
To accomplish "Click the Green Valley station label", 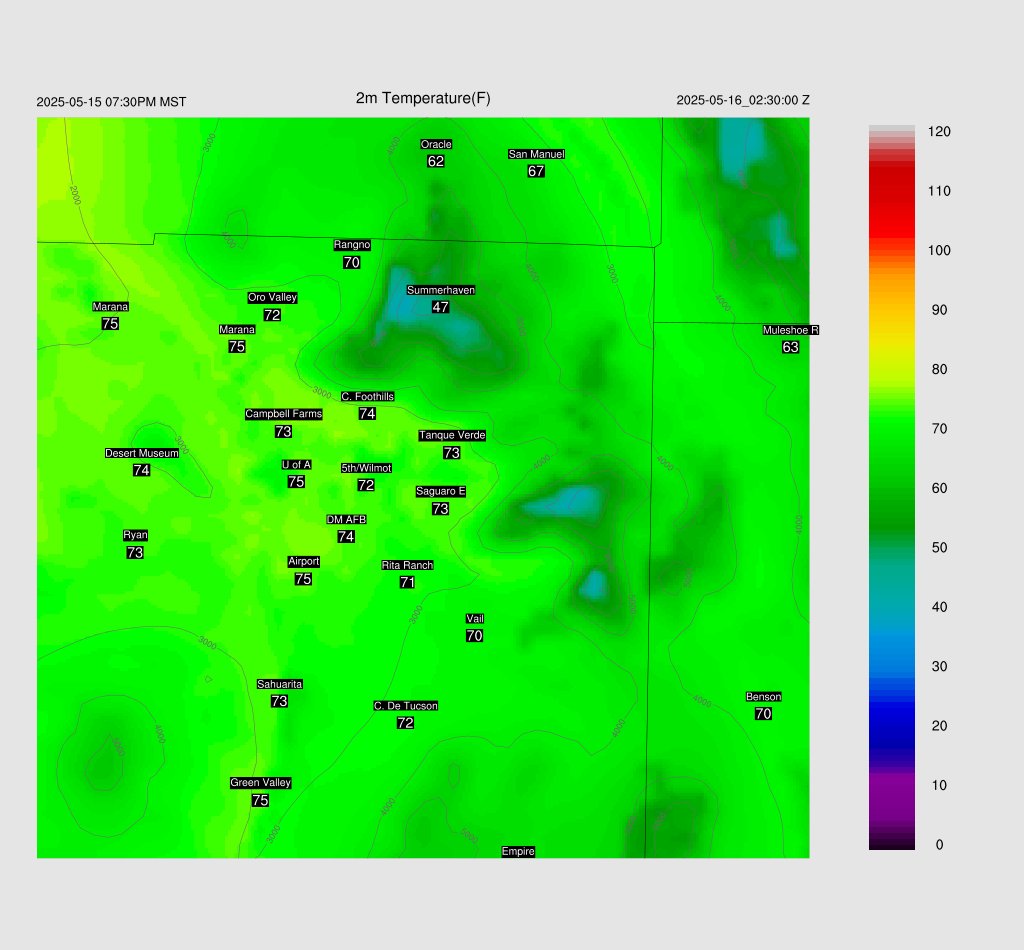I will click(x=261, y=783).
